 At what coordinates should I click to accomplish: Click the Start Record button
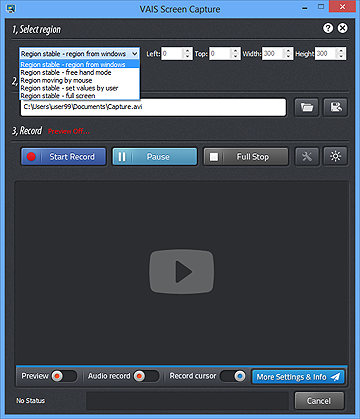(64, 157)
